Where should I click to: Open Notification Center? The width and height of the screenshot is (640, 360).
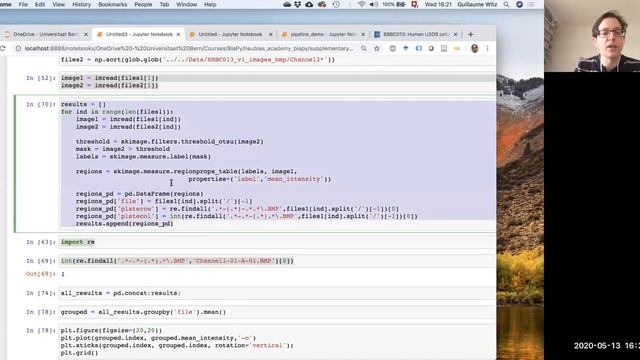(531, 4)
